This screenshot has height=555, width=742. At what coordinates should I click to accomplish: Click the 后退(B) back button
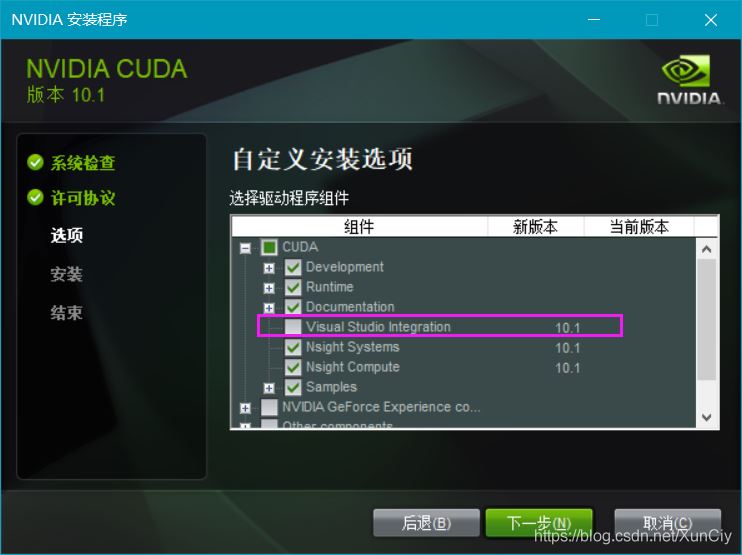(426, 523)
